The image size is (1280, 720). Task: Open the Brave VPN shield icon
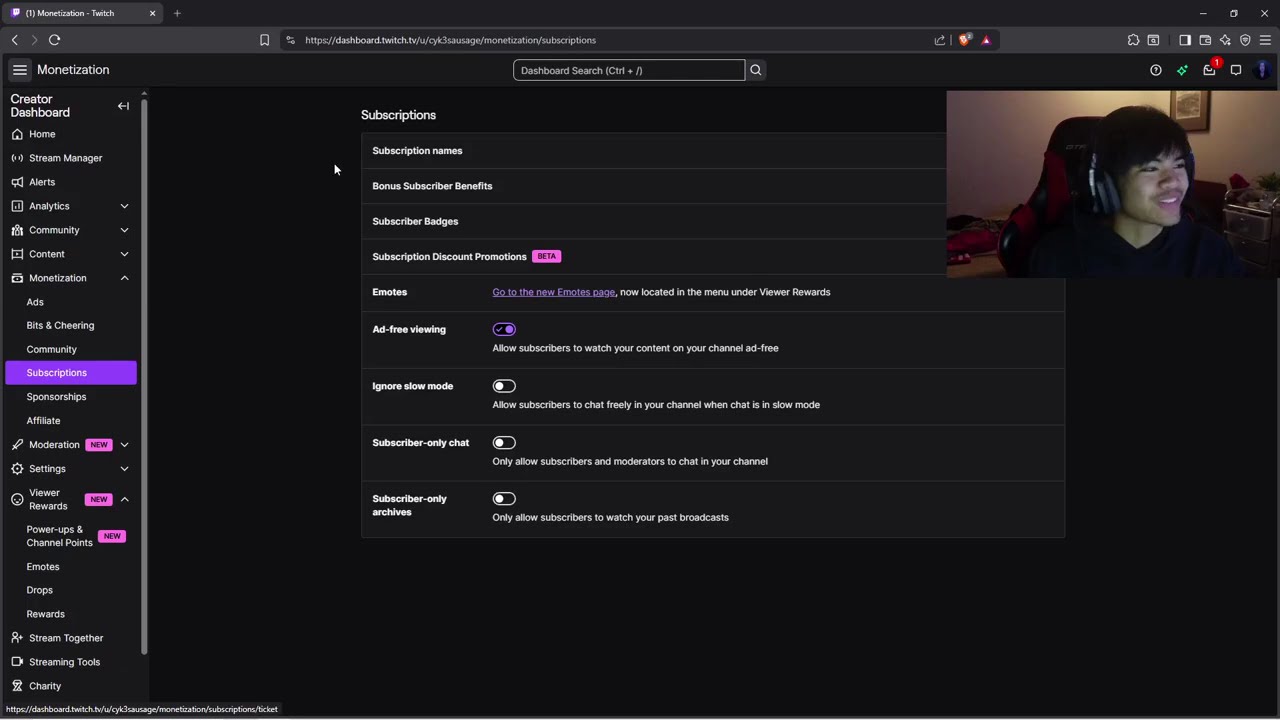pyautogui.click(x=1245, y=40)
